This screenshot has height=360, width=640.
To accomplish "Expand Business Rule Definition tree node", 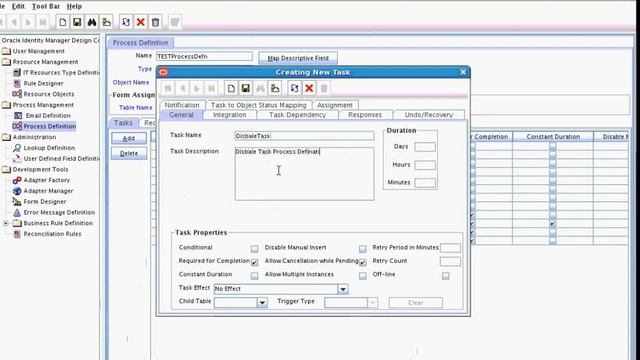I will pyautogui.click(x=6, y=223).
